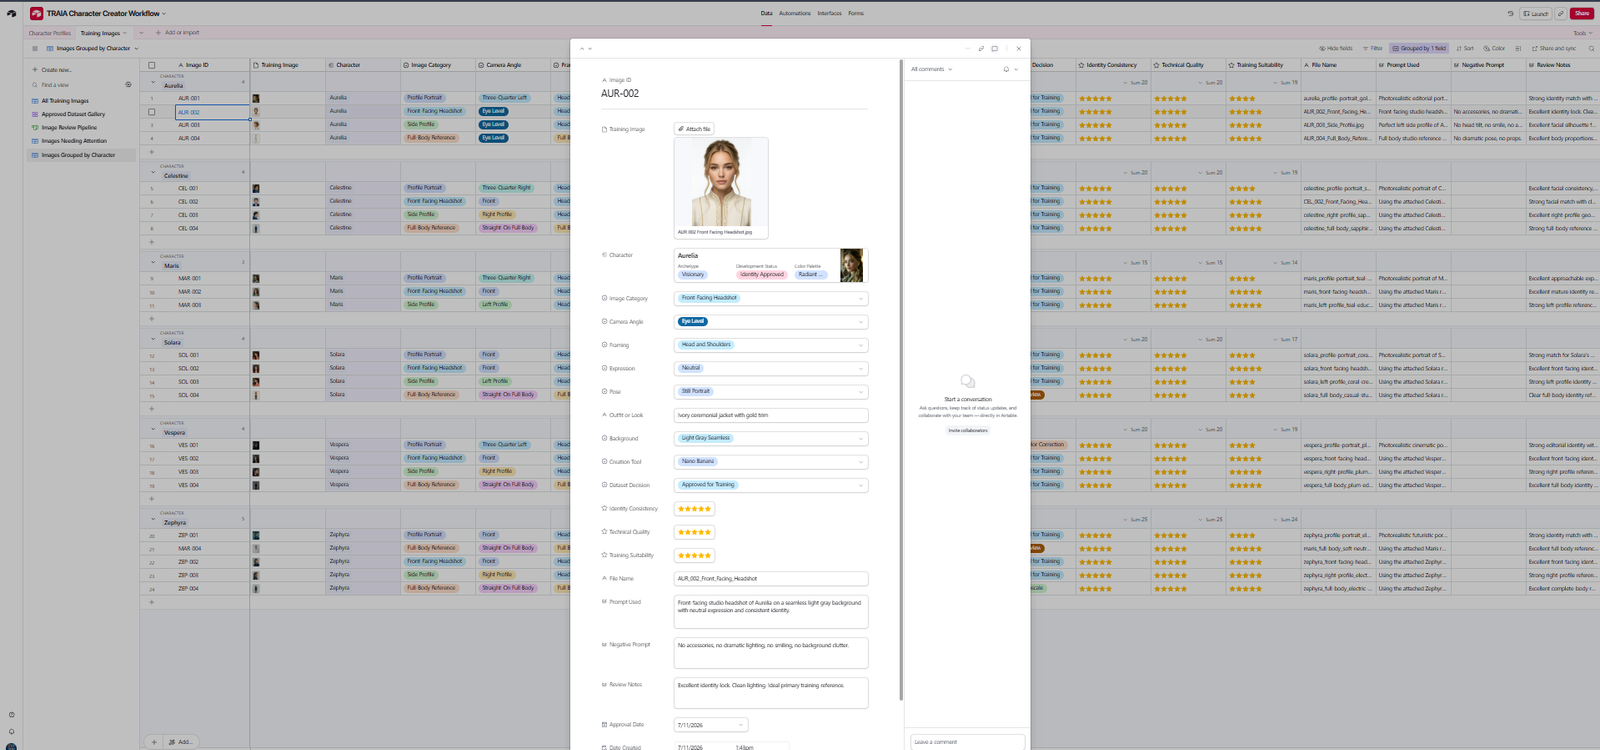Click the copy link icon beside Share

click(1560, 13)
